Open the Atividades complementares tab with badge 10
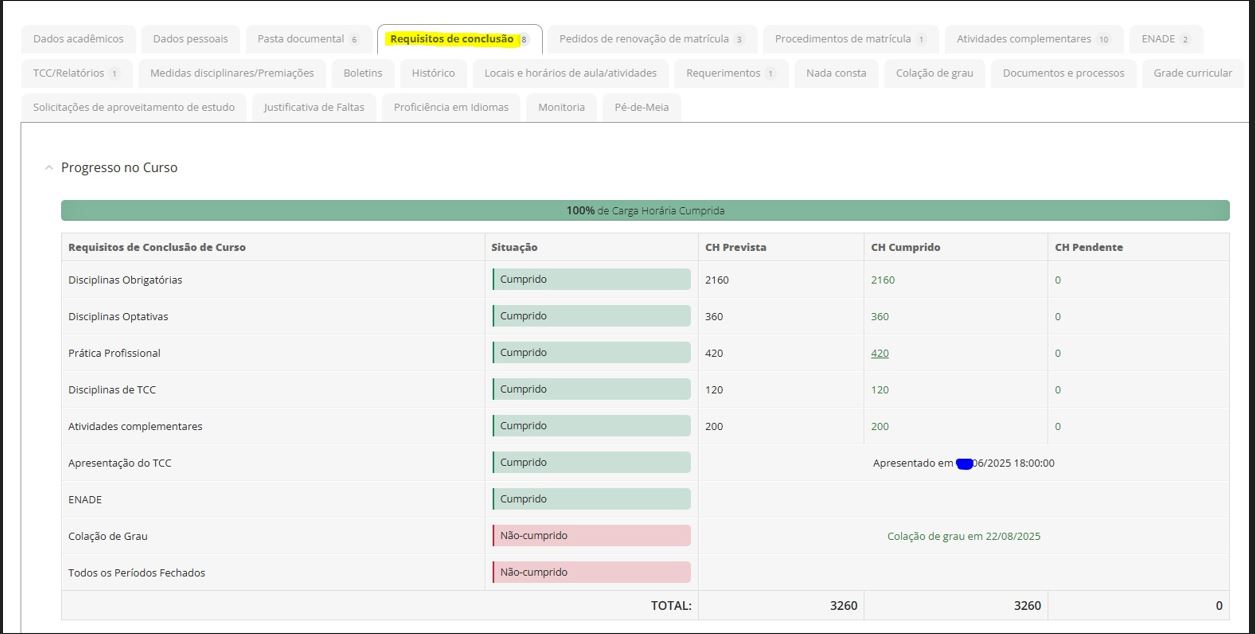The width and height of the screenshot is (1255, 634). pos(1034,39)
